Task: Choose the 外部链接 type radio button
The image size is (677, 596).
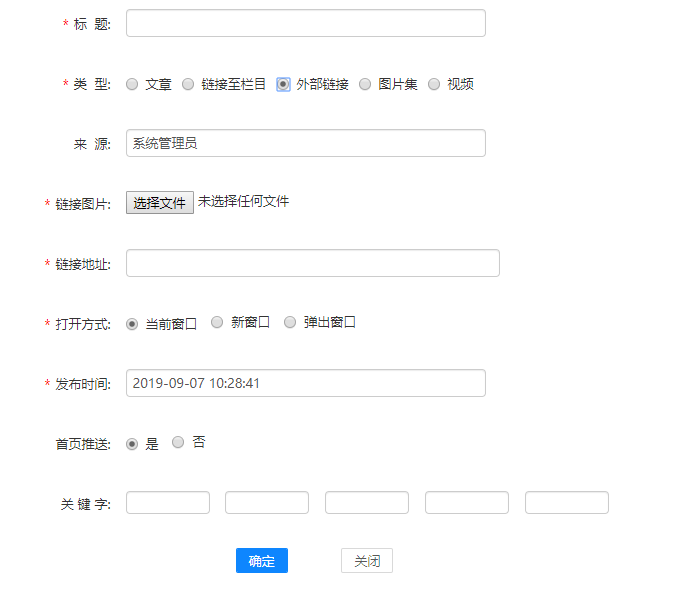Action: click(283, 85)
